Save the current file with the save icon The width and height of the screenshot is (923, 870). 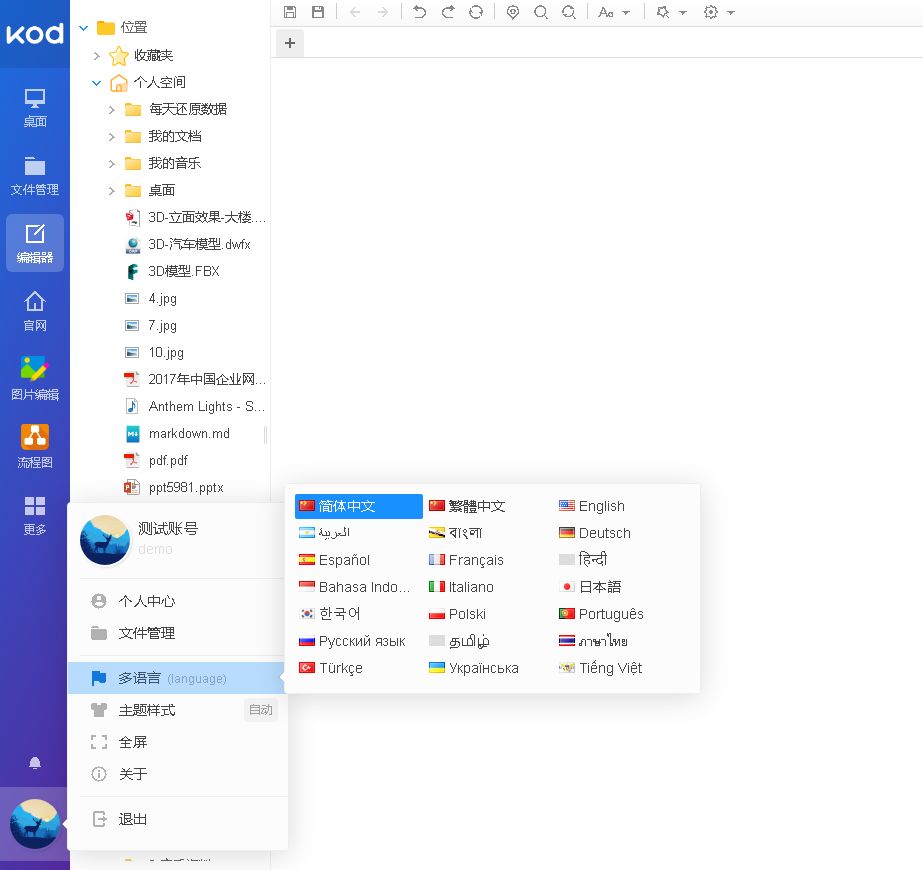290,12
